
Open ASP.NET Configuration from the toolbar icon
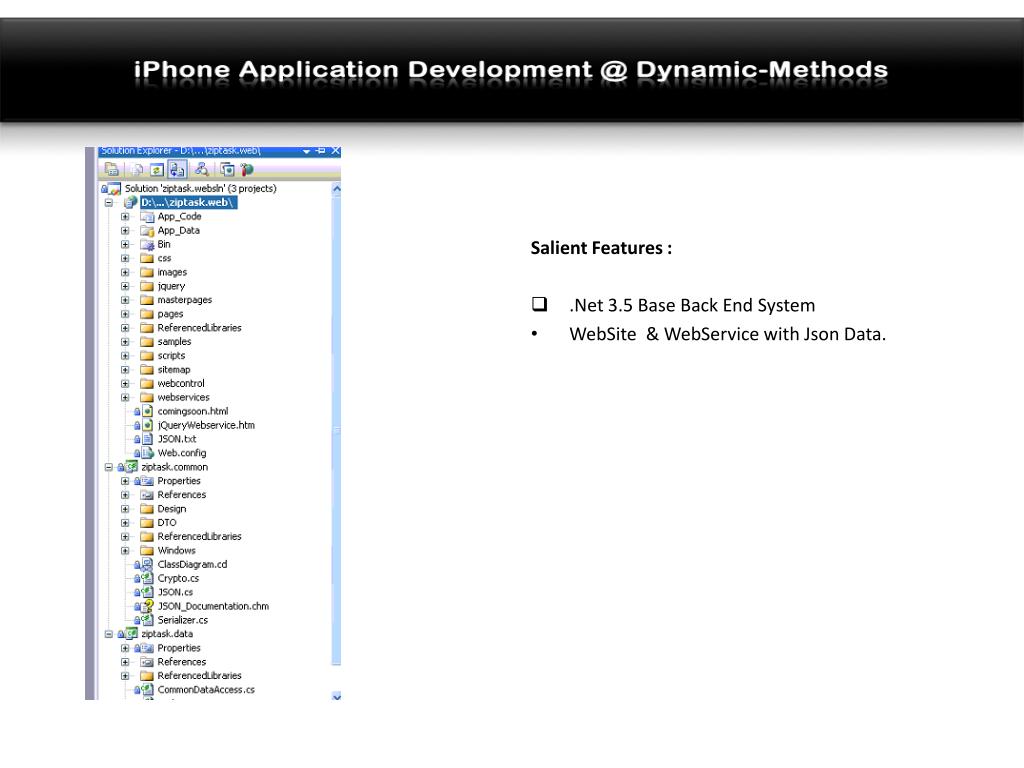[x=247, y=170]
